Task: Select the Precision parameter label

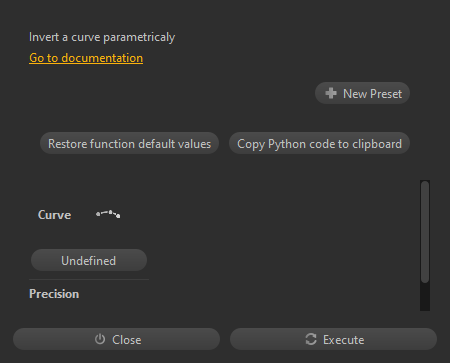Action: [x=54, y=294]
